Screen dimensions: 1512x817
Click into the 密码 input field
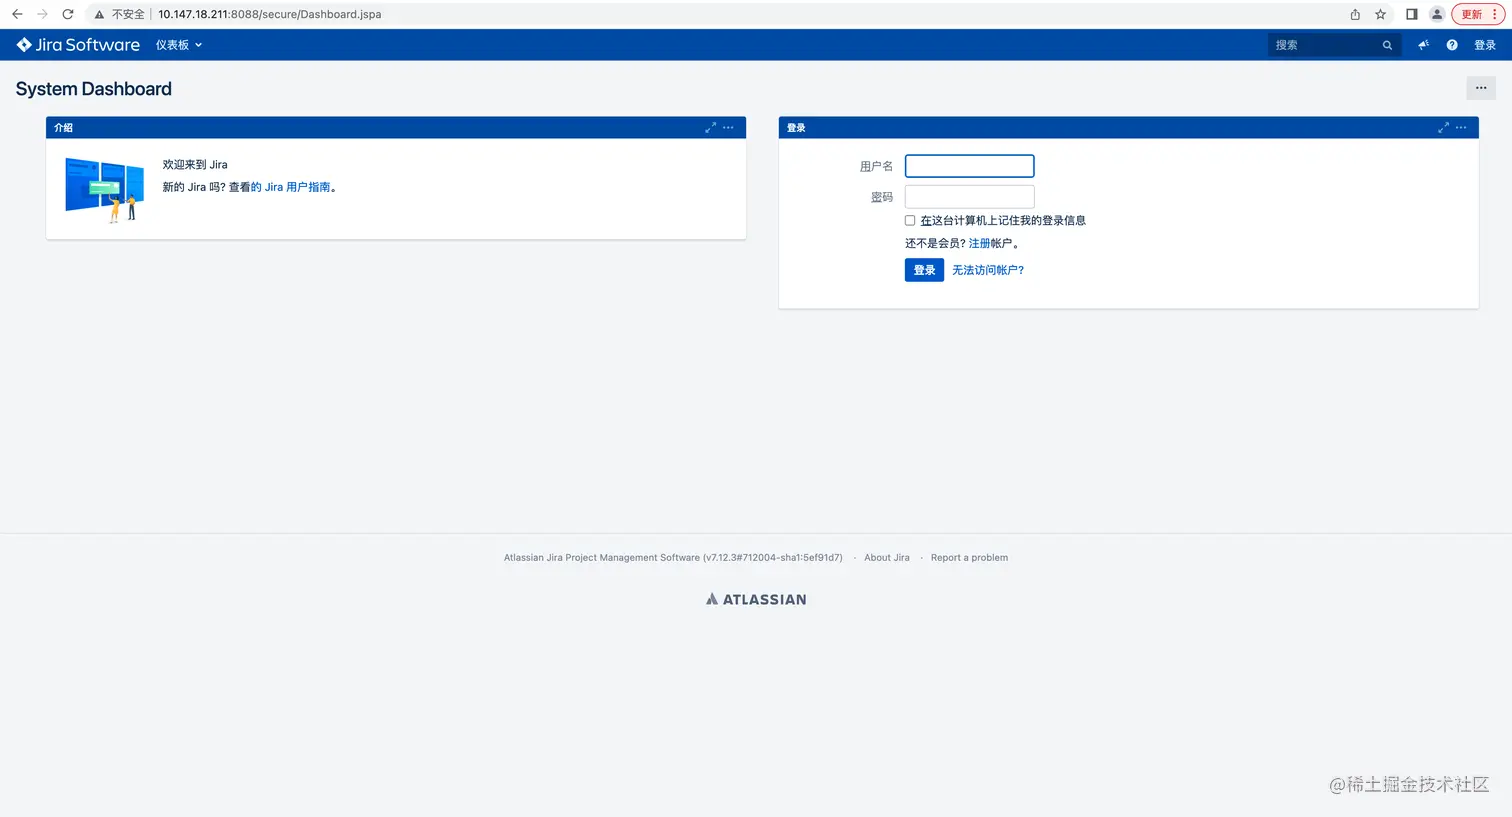click(969, 196)
